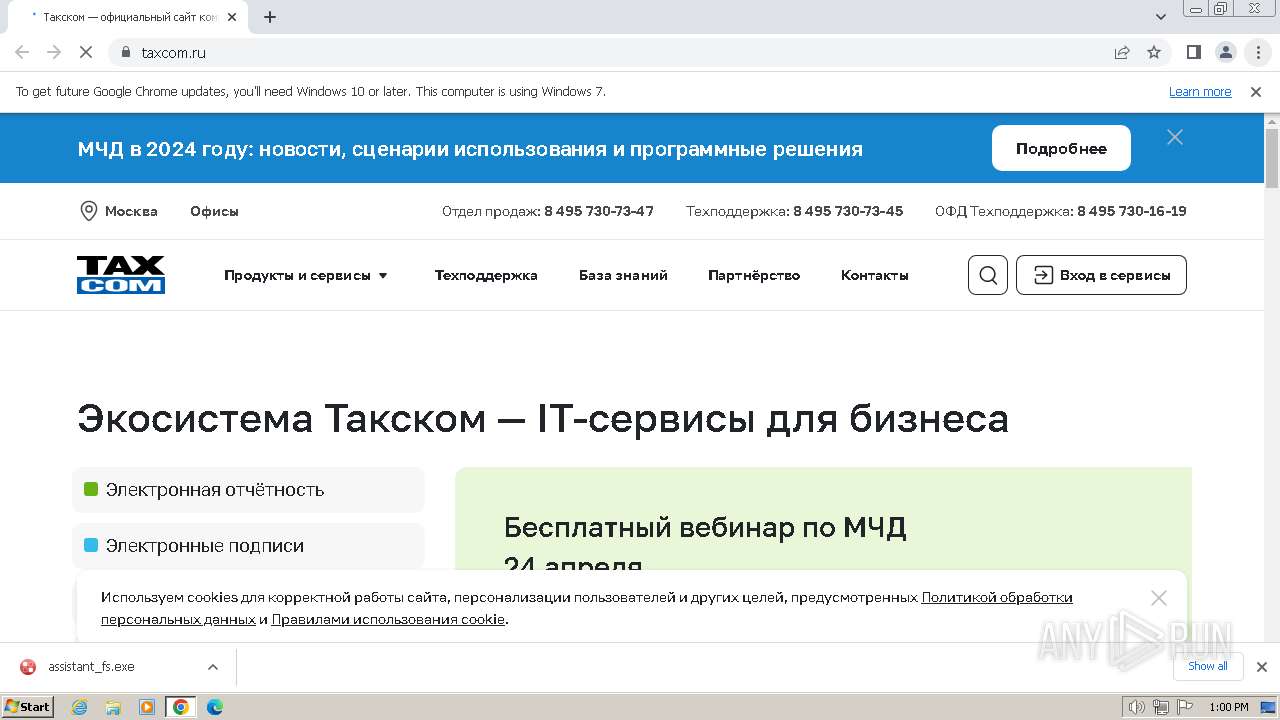Open Windows Explorer folder on taskbar

(x=114, y=707)
